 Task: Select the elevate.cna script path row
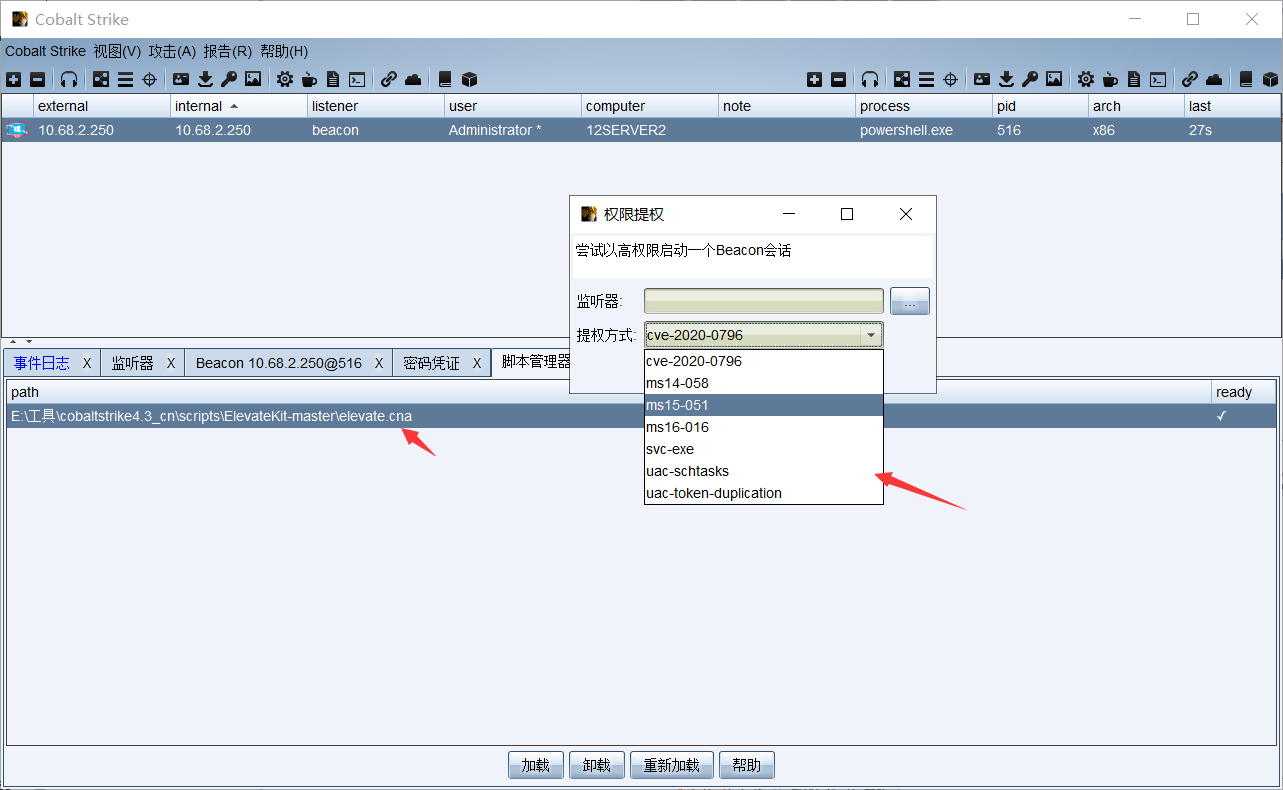pos(641,416)
